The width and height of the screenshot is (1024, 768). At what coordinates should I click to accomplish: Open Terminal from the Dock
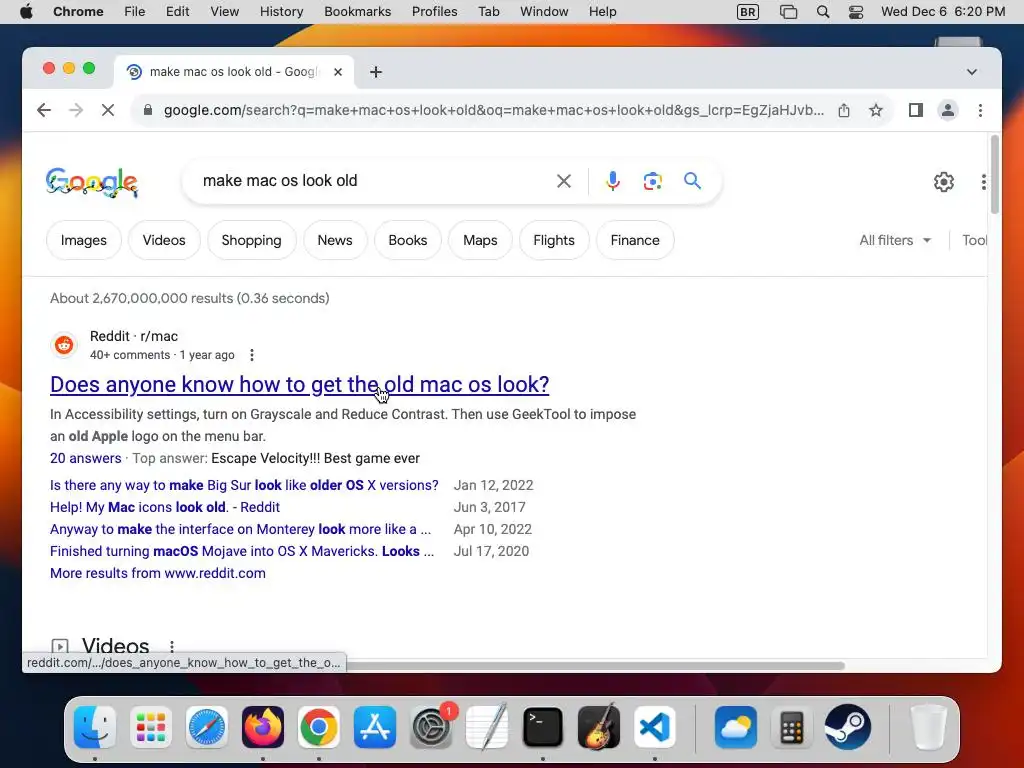(543, 727)
